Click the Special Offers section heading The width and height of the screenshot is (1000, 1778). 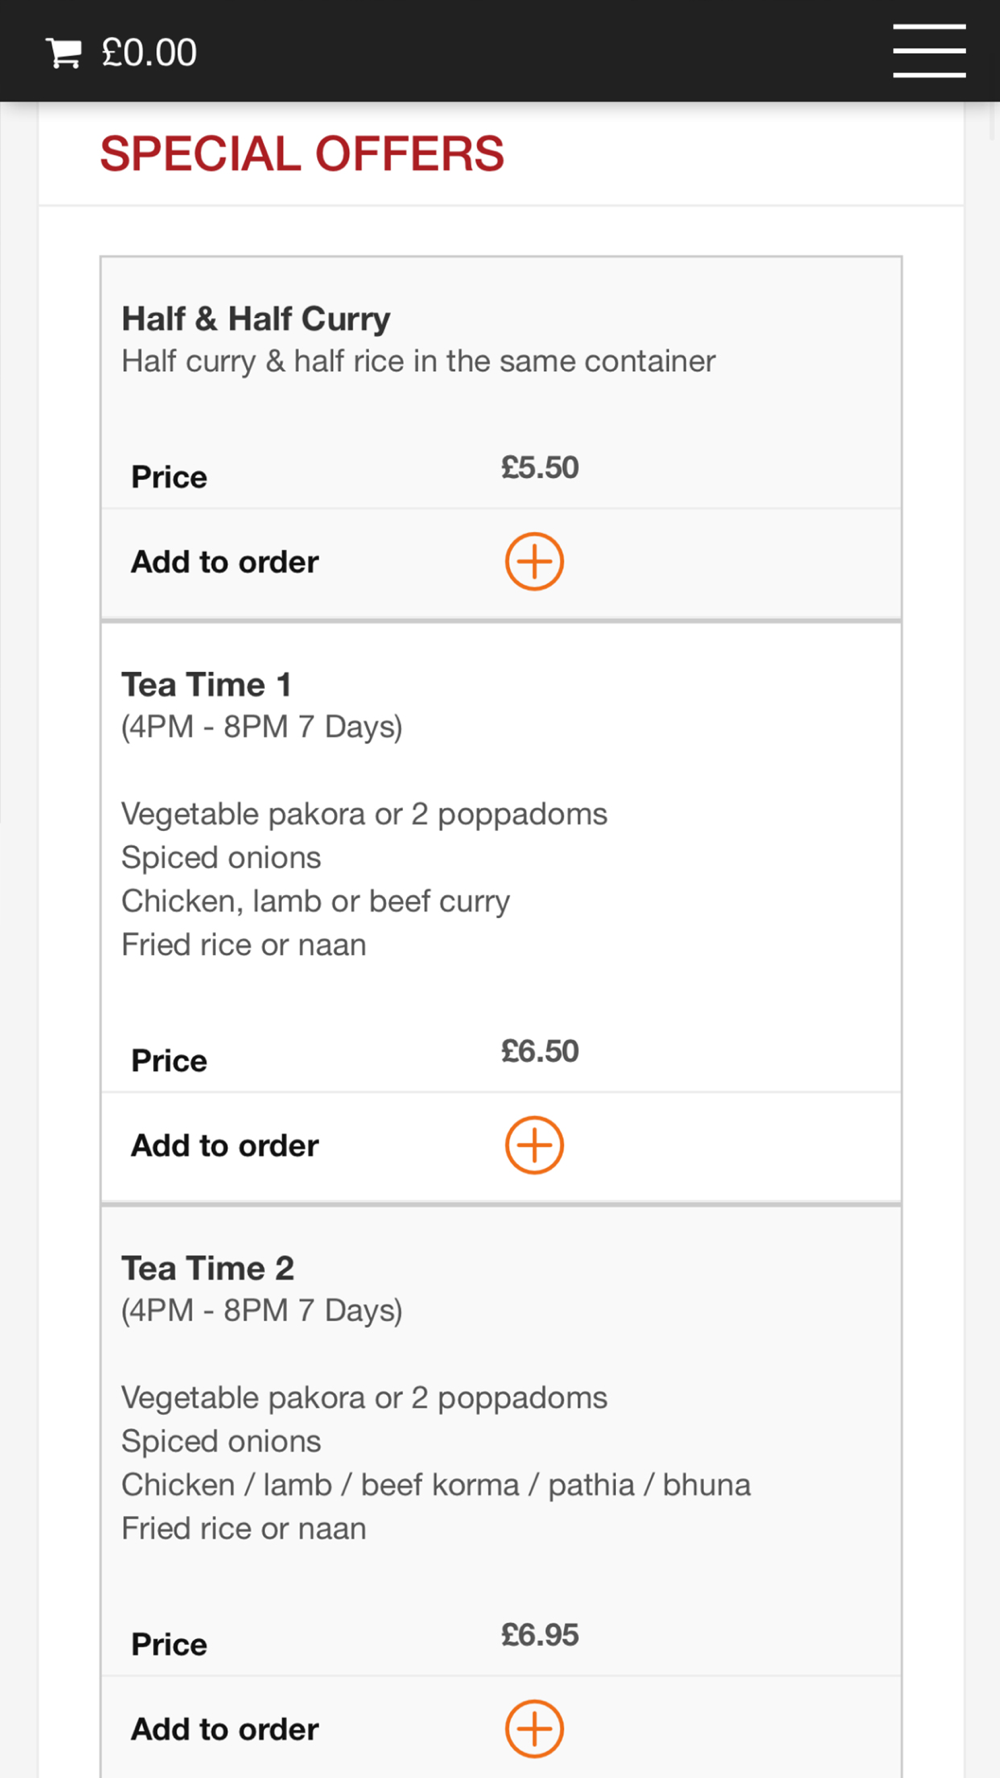click(302, 154)
